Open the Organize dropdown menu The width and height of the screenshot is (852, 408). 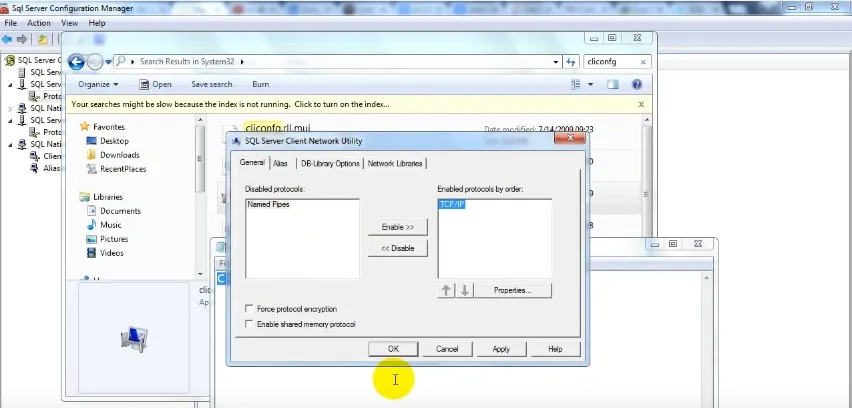(x=98, y=84)
